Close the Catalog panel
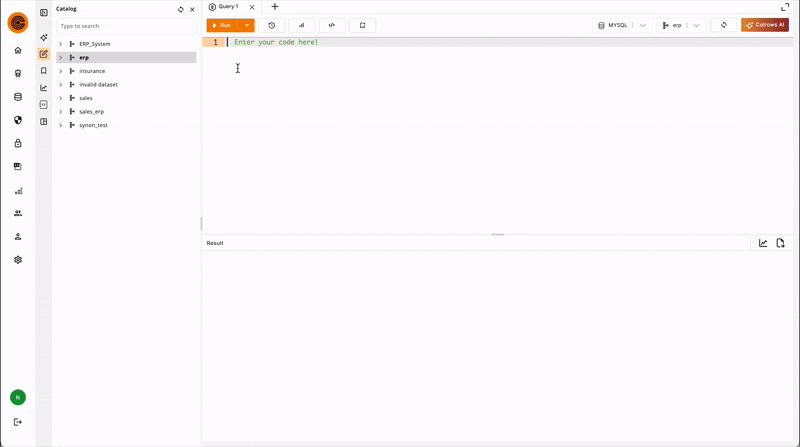 pos(192,9)
